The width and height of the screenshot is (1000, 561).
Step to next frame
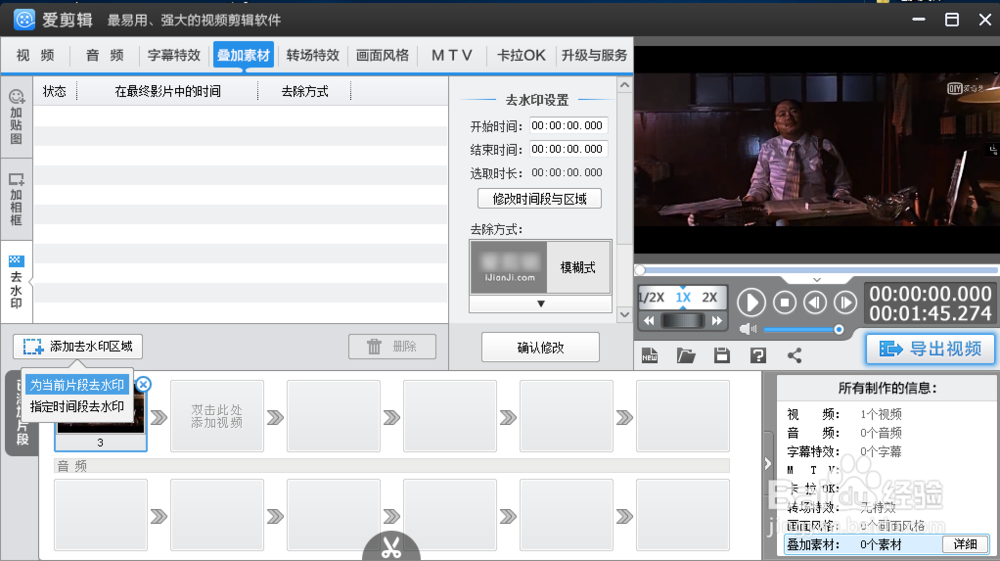coord(846,302)
